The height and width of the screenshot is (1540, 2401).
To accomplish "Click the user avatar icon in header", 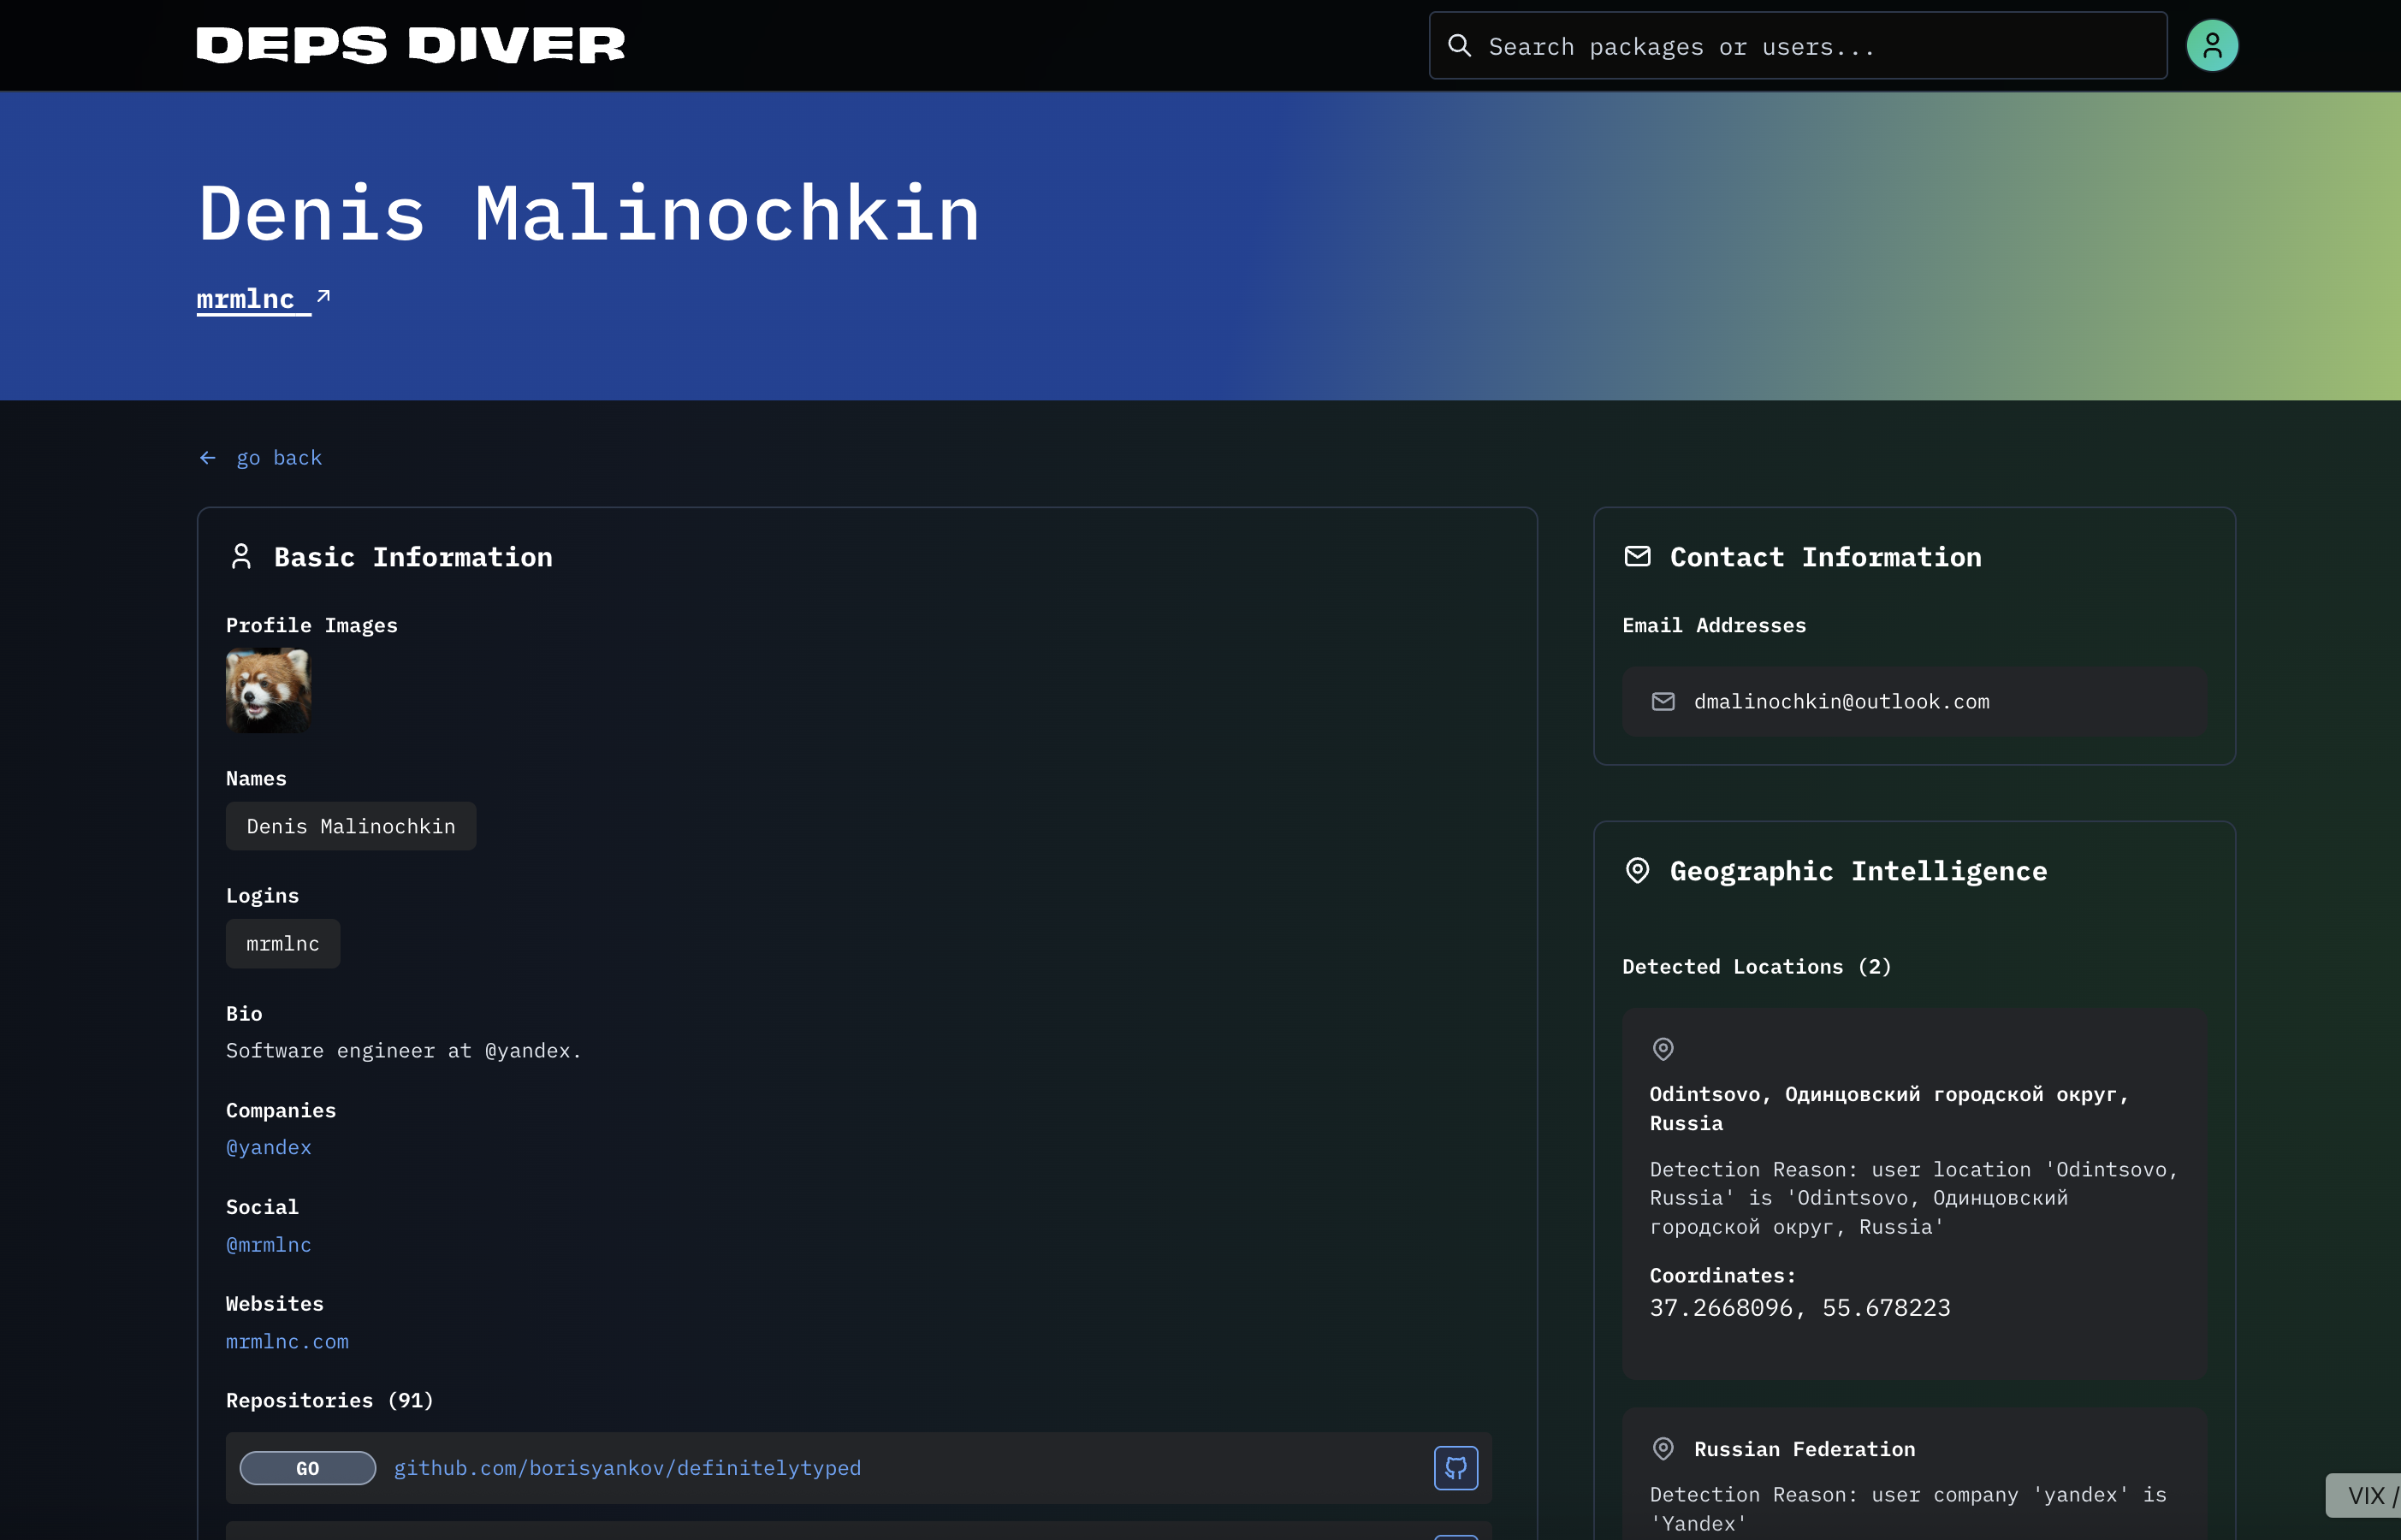I will click(2211, 45).
